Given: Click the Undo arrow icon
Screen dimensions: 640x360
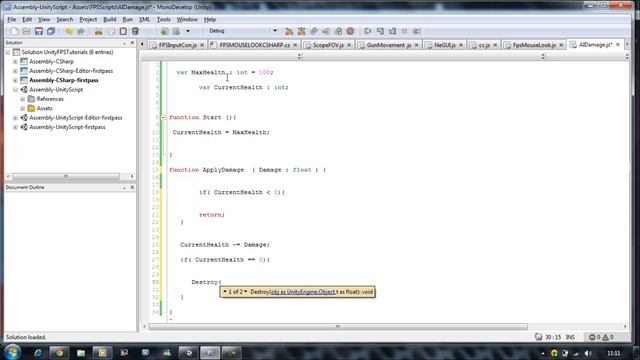Looking at the screenshot, I should coord(69,31).
